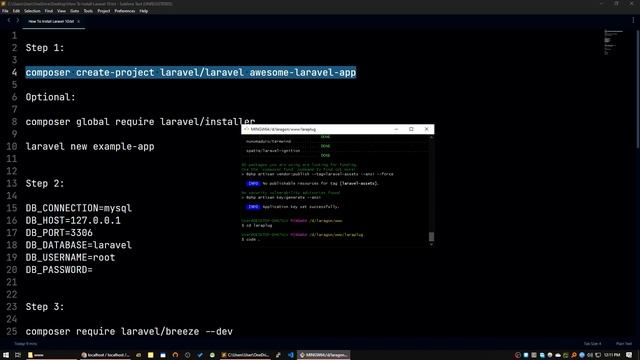640x360 pixels.
Task: Open Task View on the taskbar
Action: 18,355
